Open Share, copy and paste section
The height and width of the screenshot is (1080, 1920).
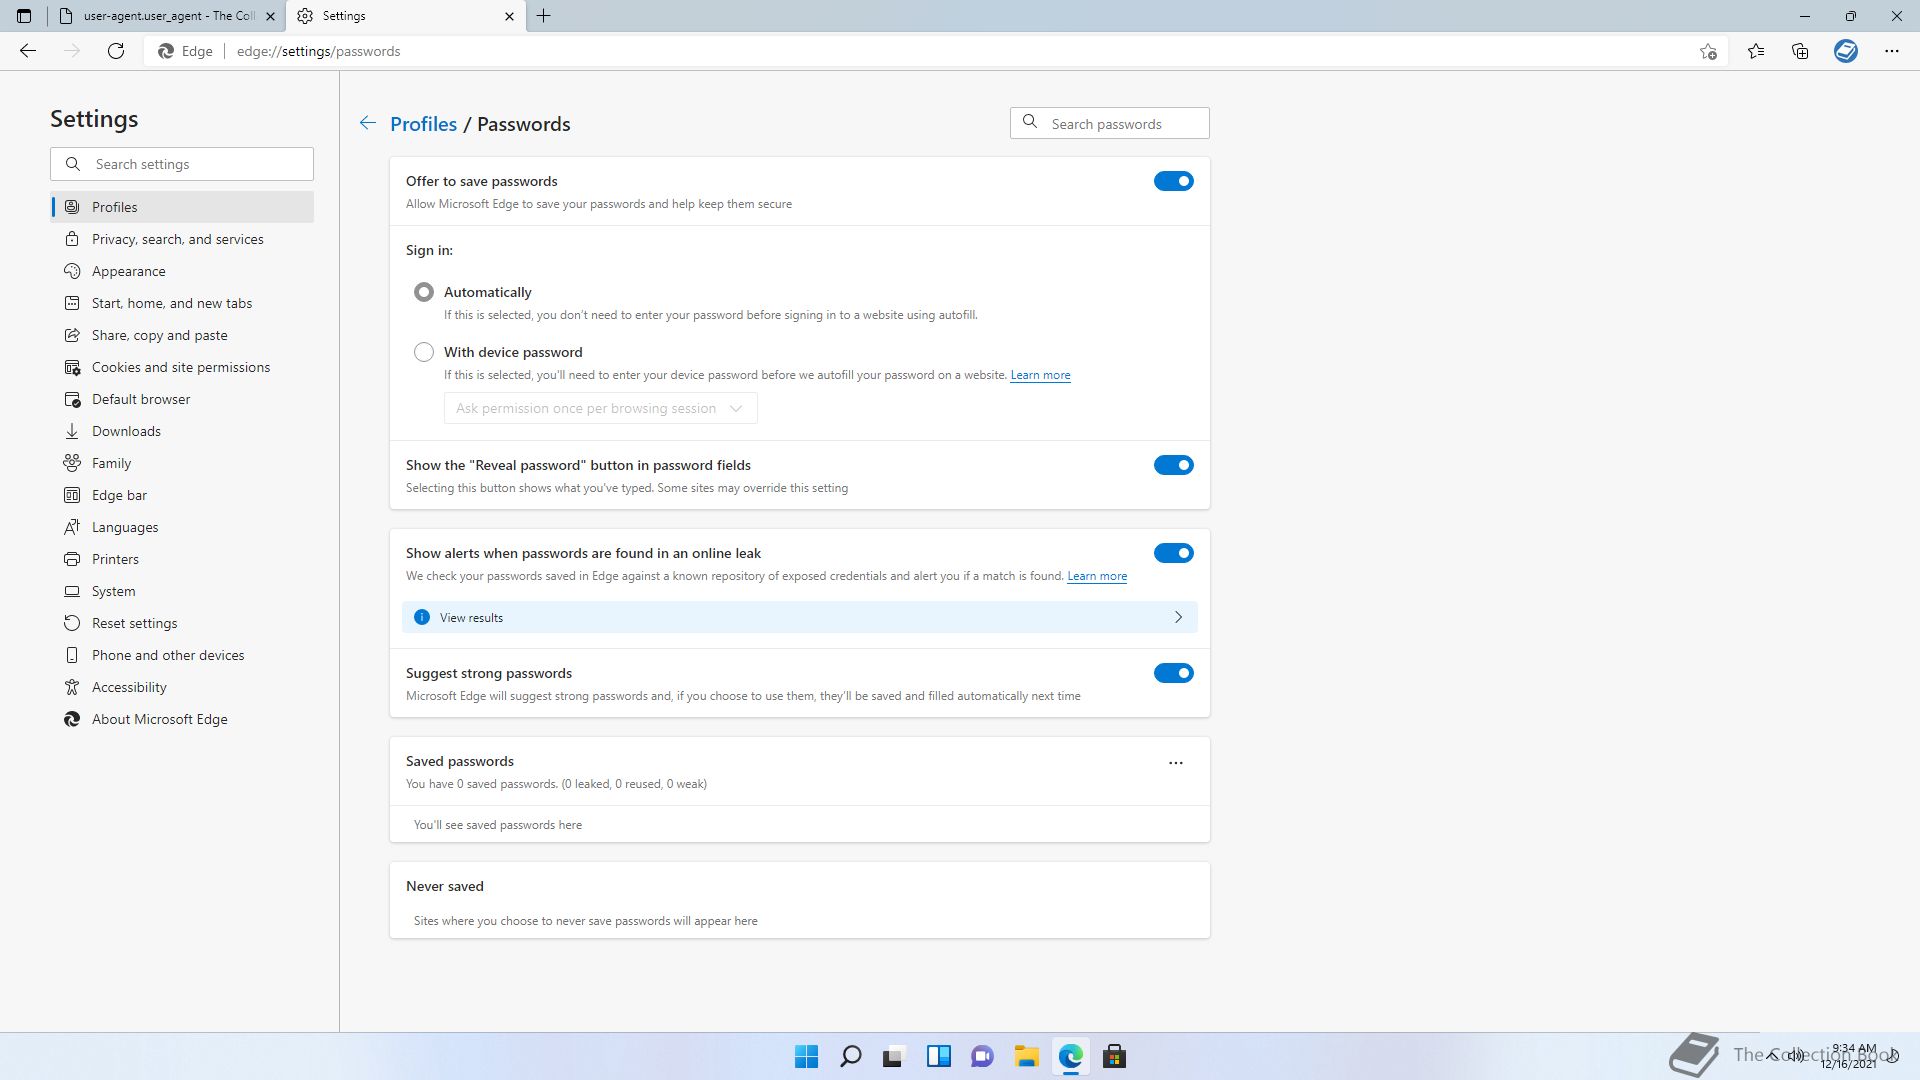(182, 335)
